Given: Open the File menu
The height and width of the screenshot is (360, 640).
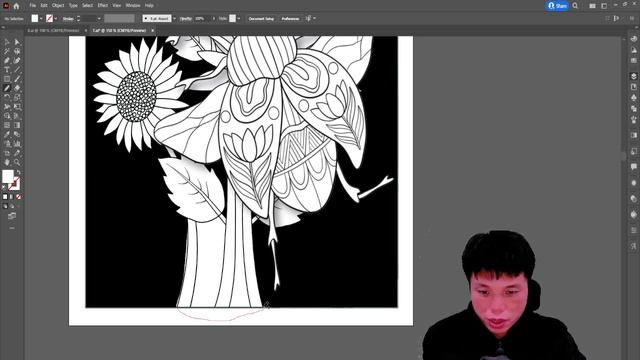Looking at the screenshot, I should point(32,6).
